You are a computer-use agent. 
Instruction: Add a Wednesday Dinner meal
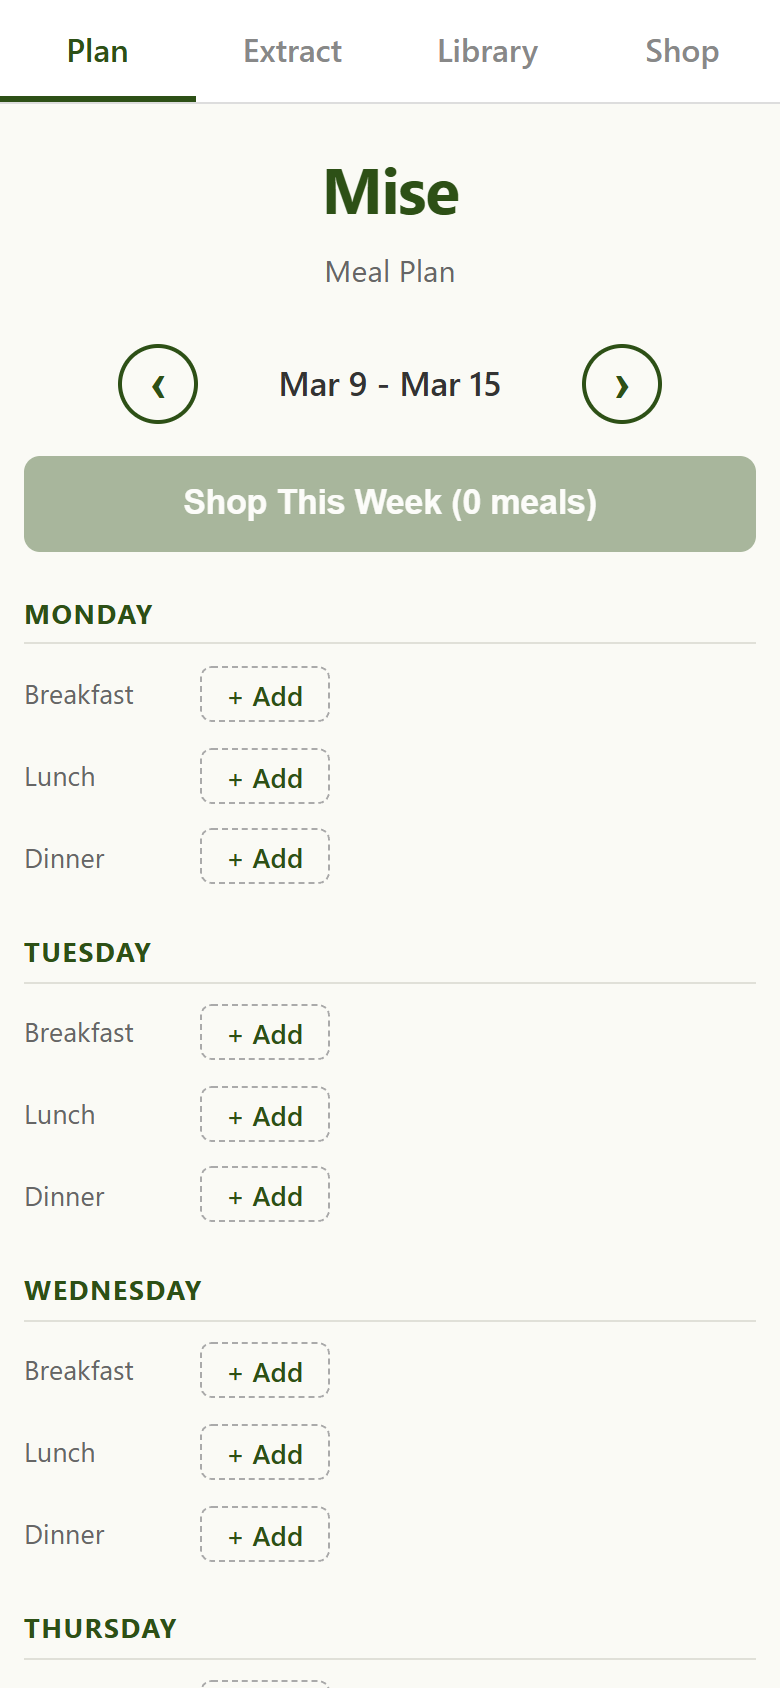click(265, 1535)
